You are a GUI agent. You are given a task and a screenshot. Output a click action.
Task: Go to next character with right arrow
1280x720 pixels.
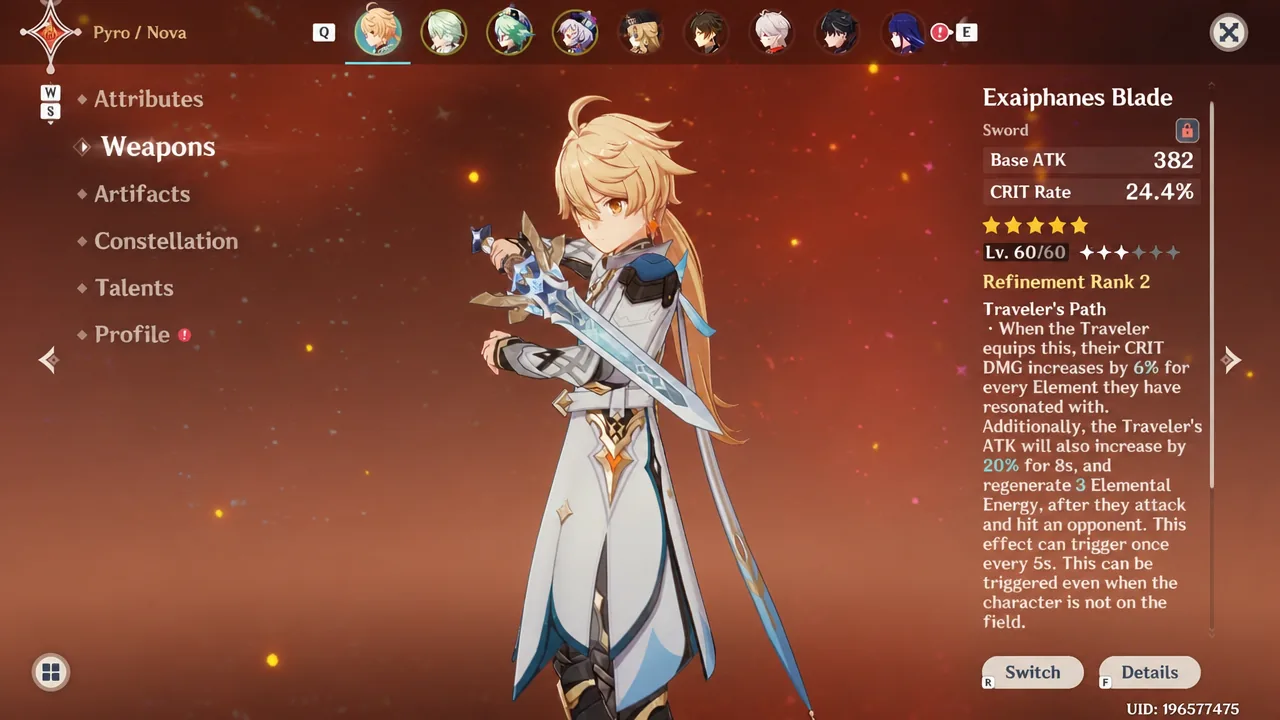coord(1231,359)
